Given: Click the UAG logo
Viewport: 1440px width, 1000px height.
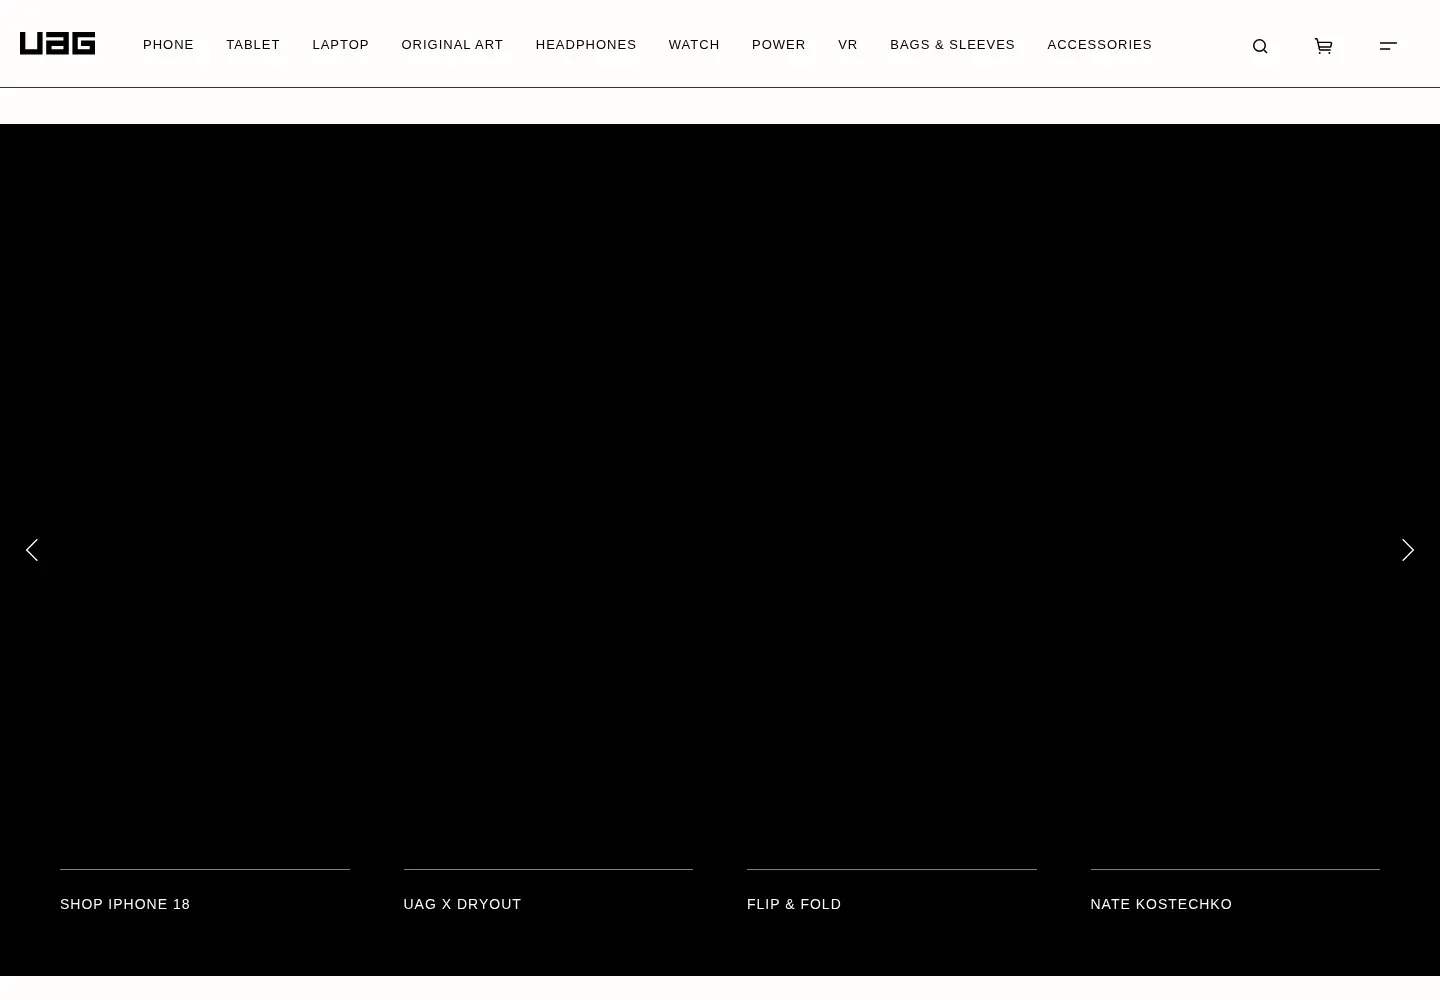Looking at the screenshot, I should [x=57, y=44].
